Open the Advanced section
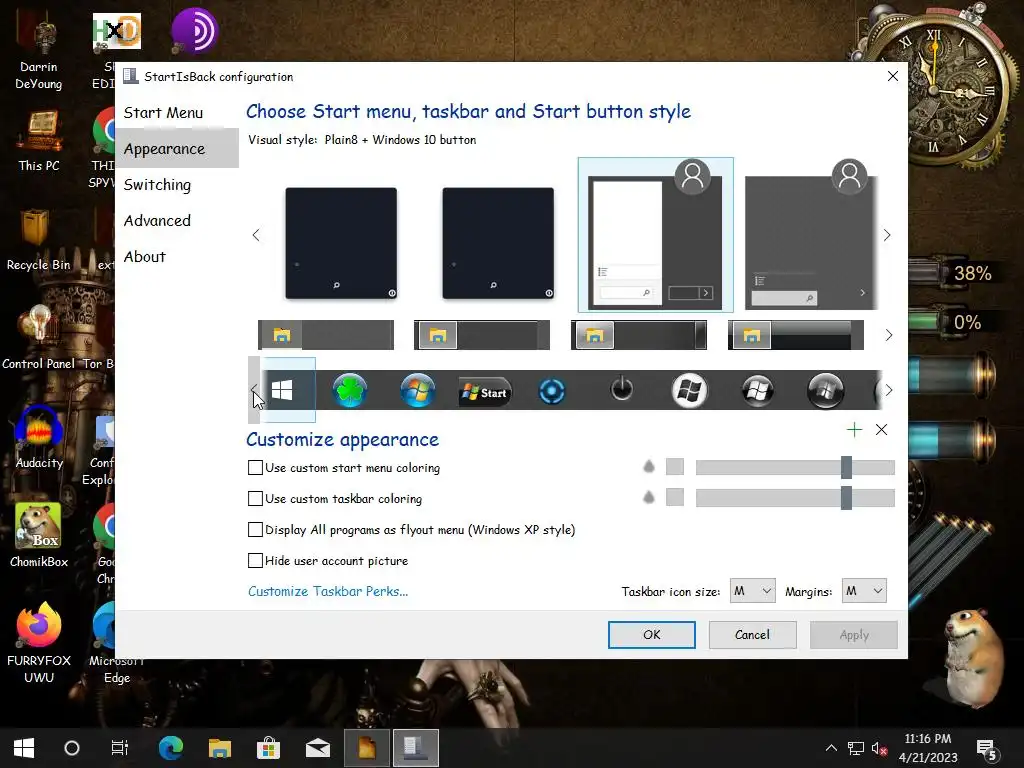 157,221
